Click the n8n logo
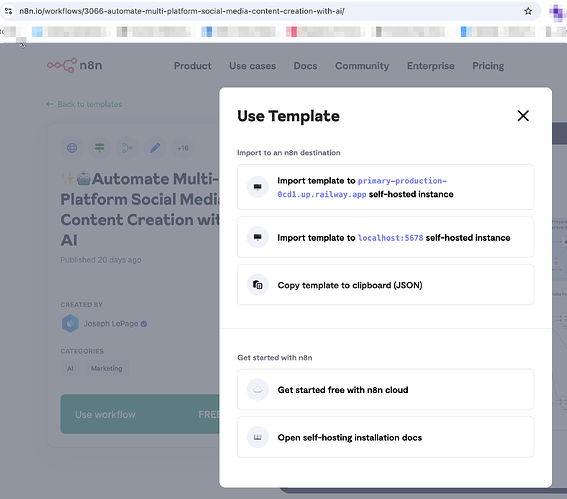The width and height of the screenshot is (567, 499). pos(74,65)
